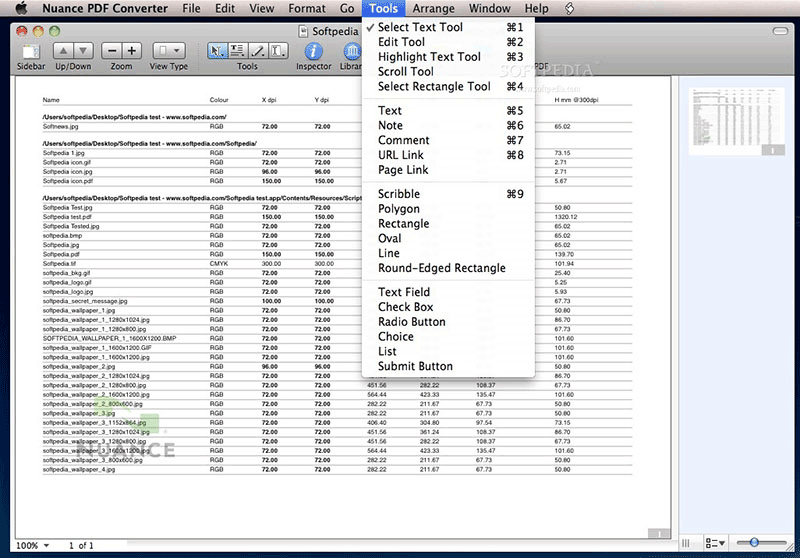Select the Edit tool icon in toolbar
Image resolution: width=800 pixels, height=558 pixels.
pyautogui.click(x=237, y=50)
